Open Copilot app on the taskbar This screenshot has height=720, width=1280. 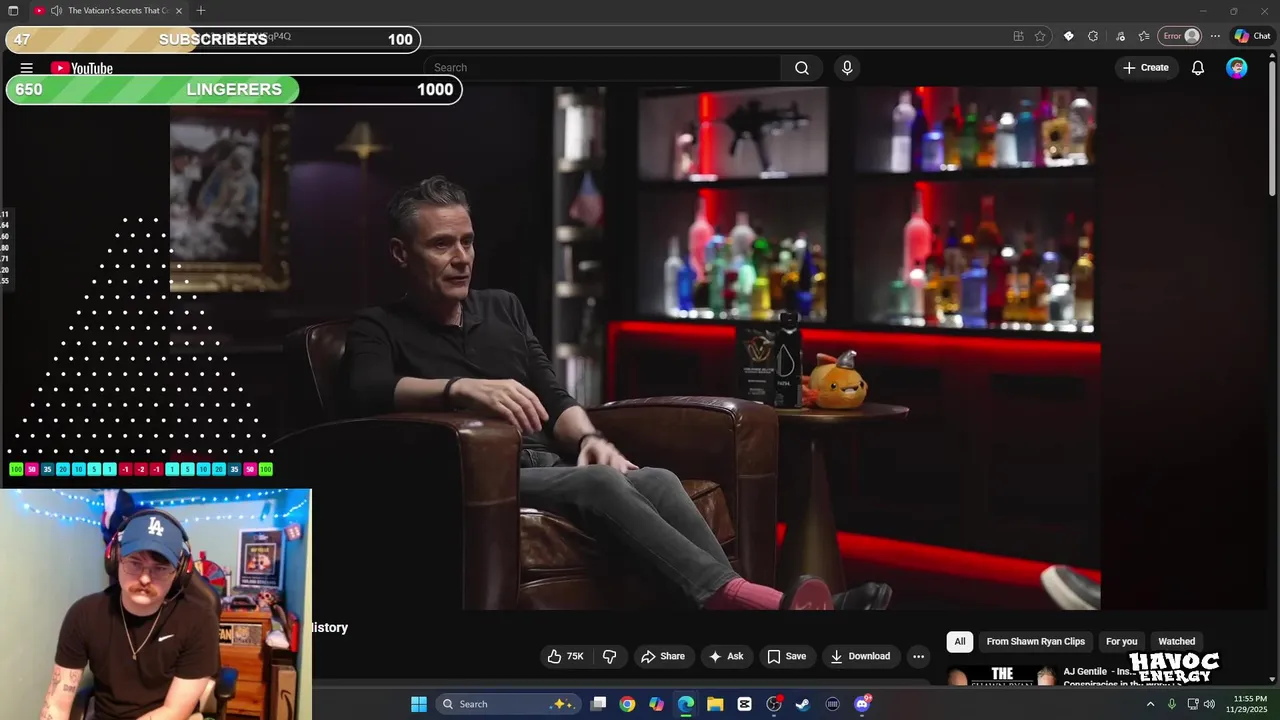(656, 704)
